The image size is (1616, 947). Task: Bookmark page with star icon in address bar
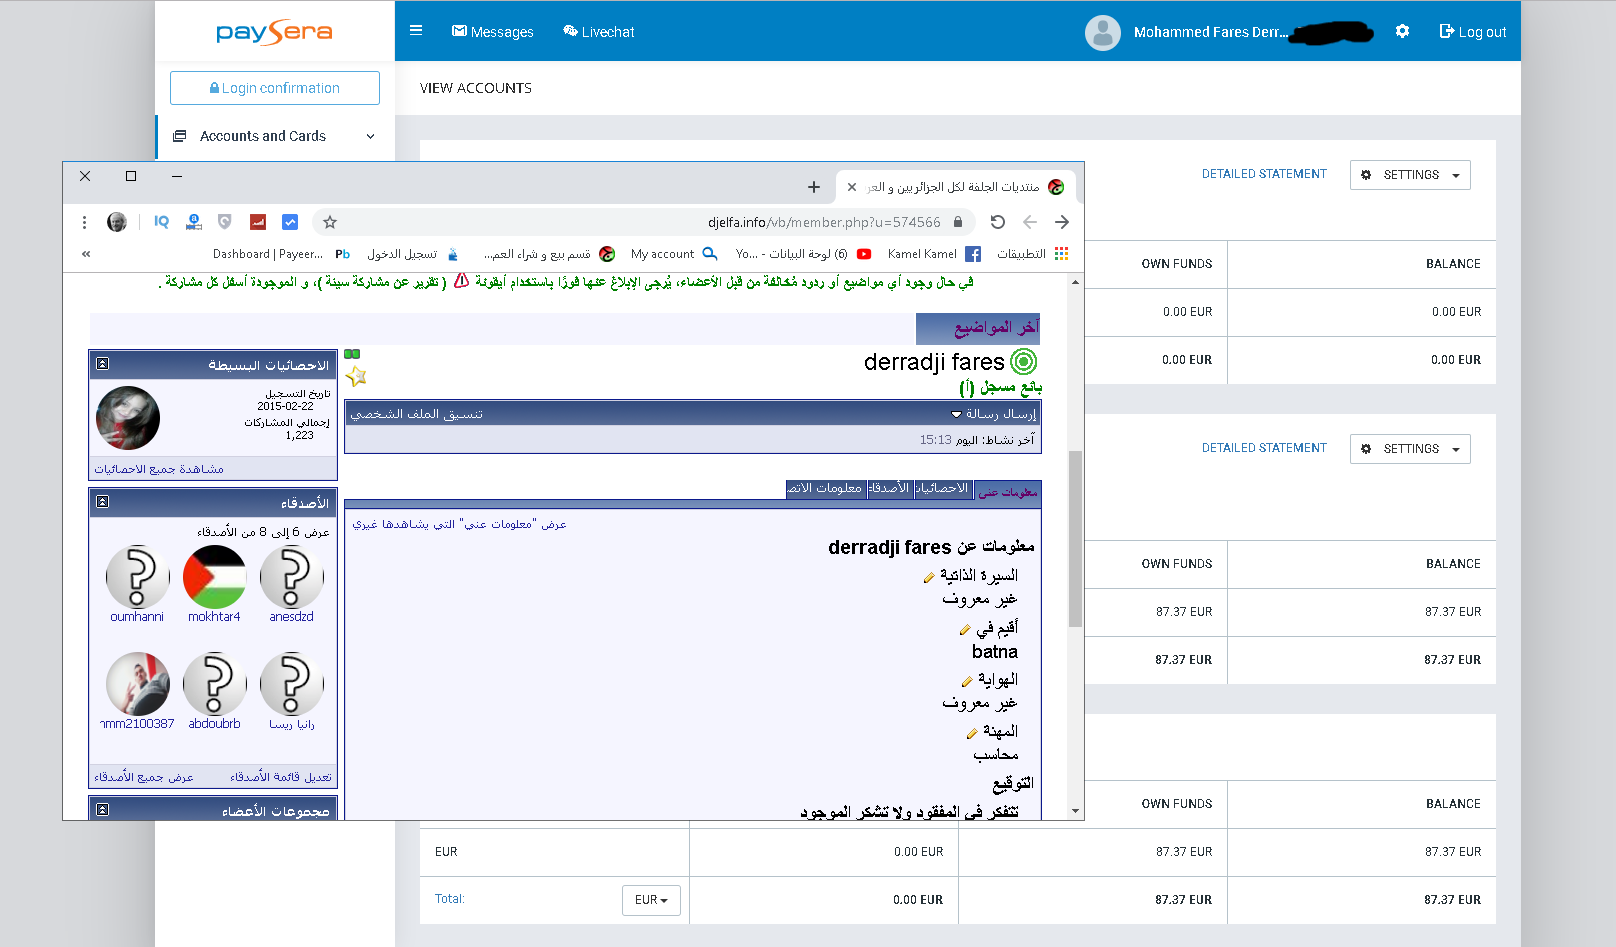click(x=330, y=222)
